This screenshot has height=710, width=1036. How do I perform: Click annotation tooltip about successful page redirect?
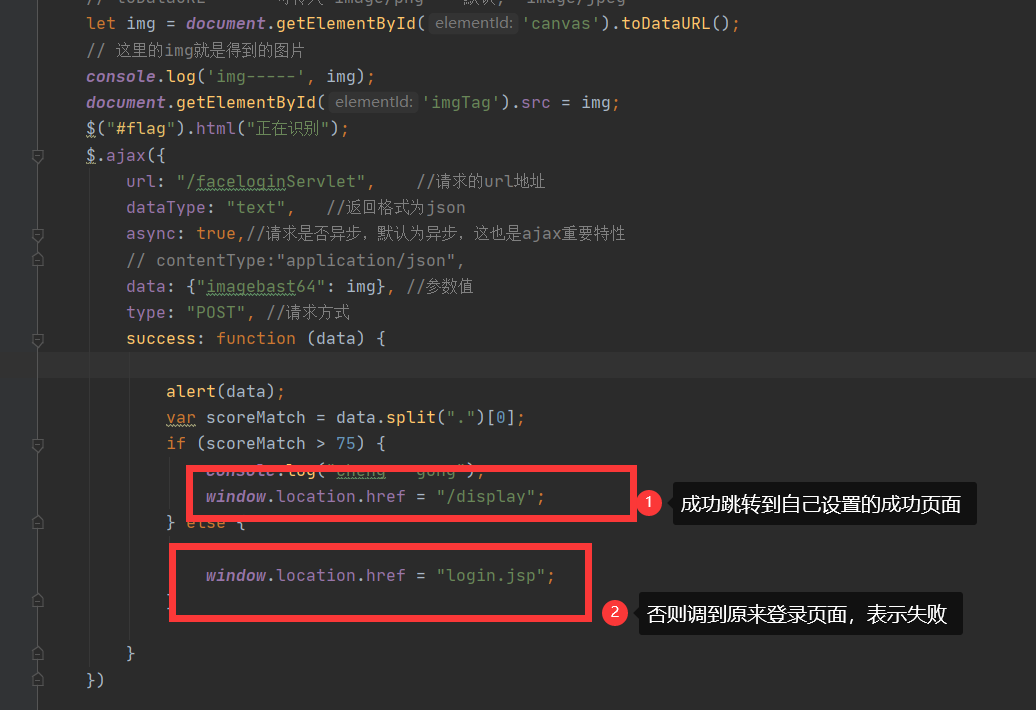(824, 503)
